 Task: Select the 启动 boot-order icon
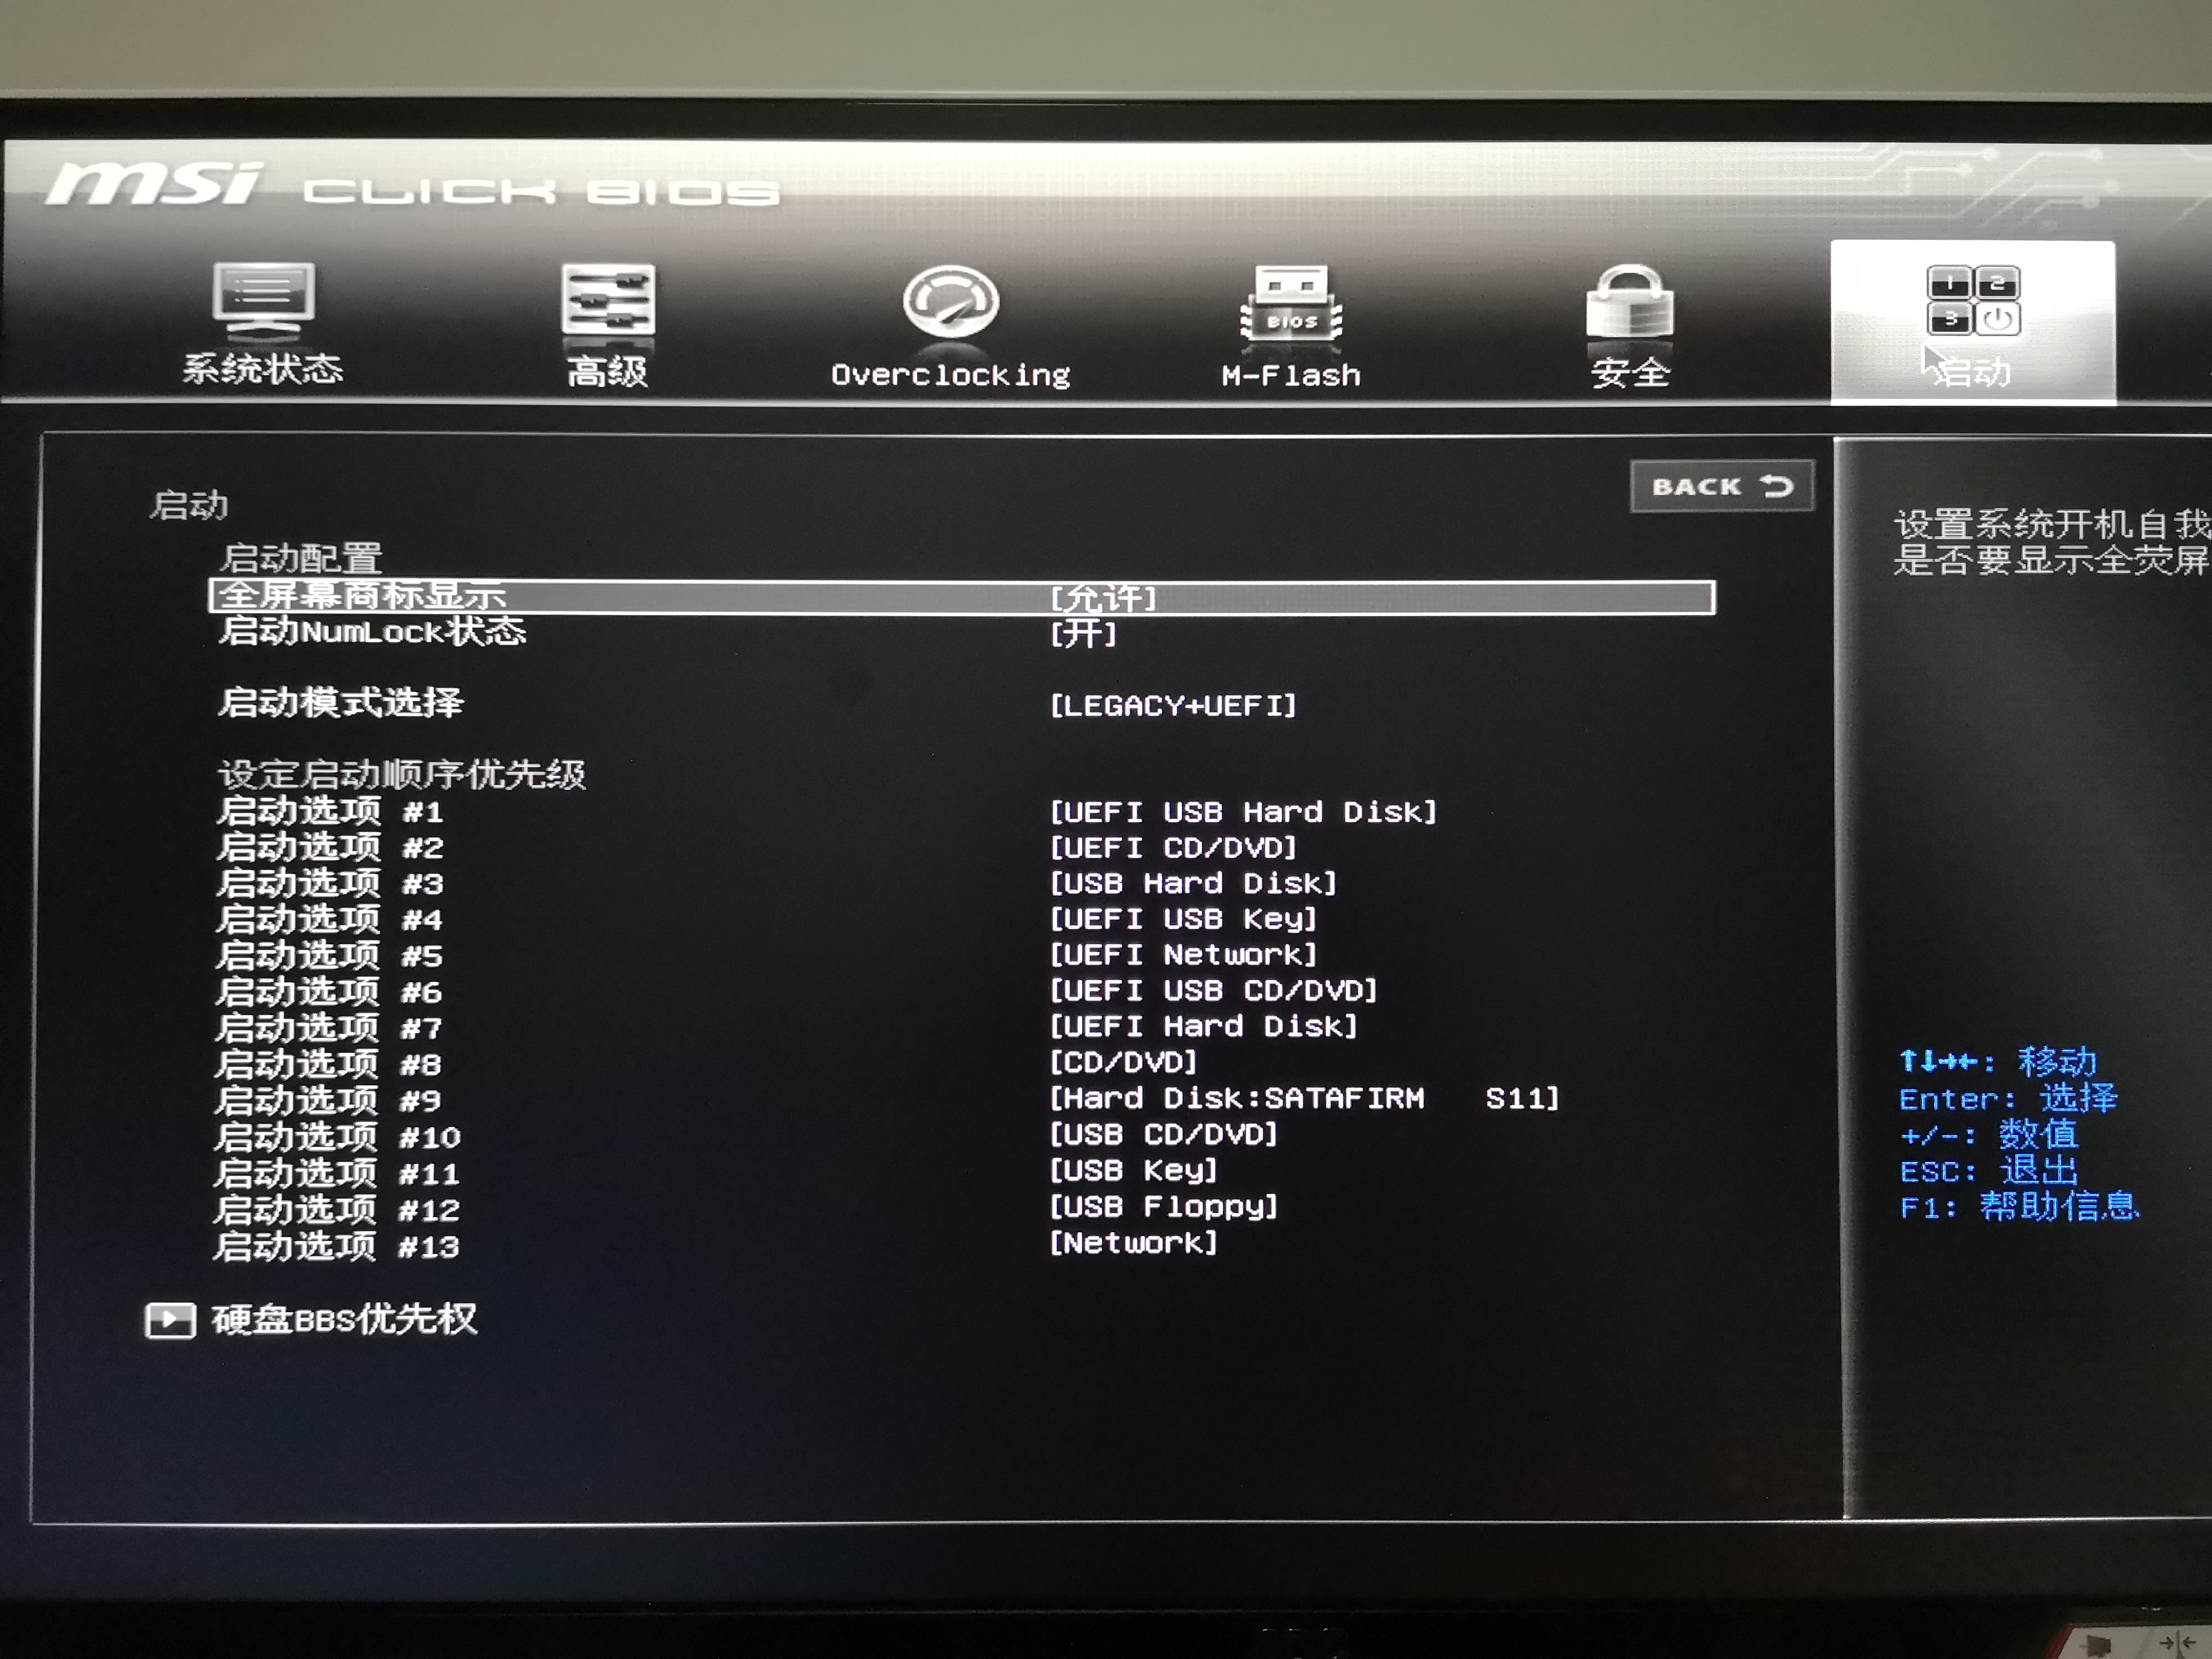pyautogui.click(x=1972, y=300)
